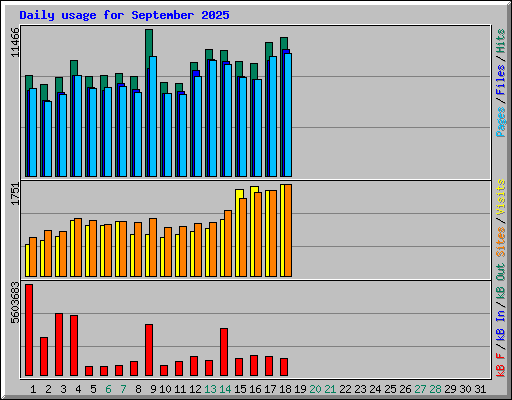The image size is (512, 400).
Task: Click the blue 'Files' legend label
Action: [x=501, y=80]
